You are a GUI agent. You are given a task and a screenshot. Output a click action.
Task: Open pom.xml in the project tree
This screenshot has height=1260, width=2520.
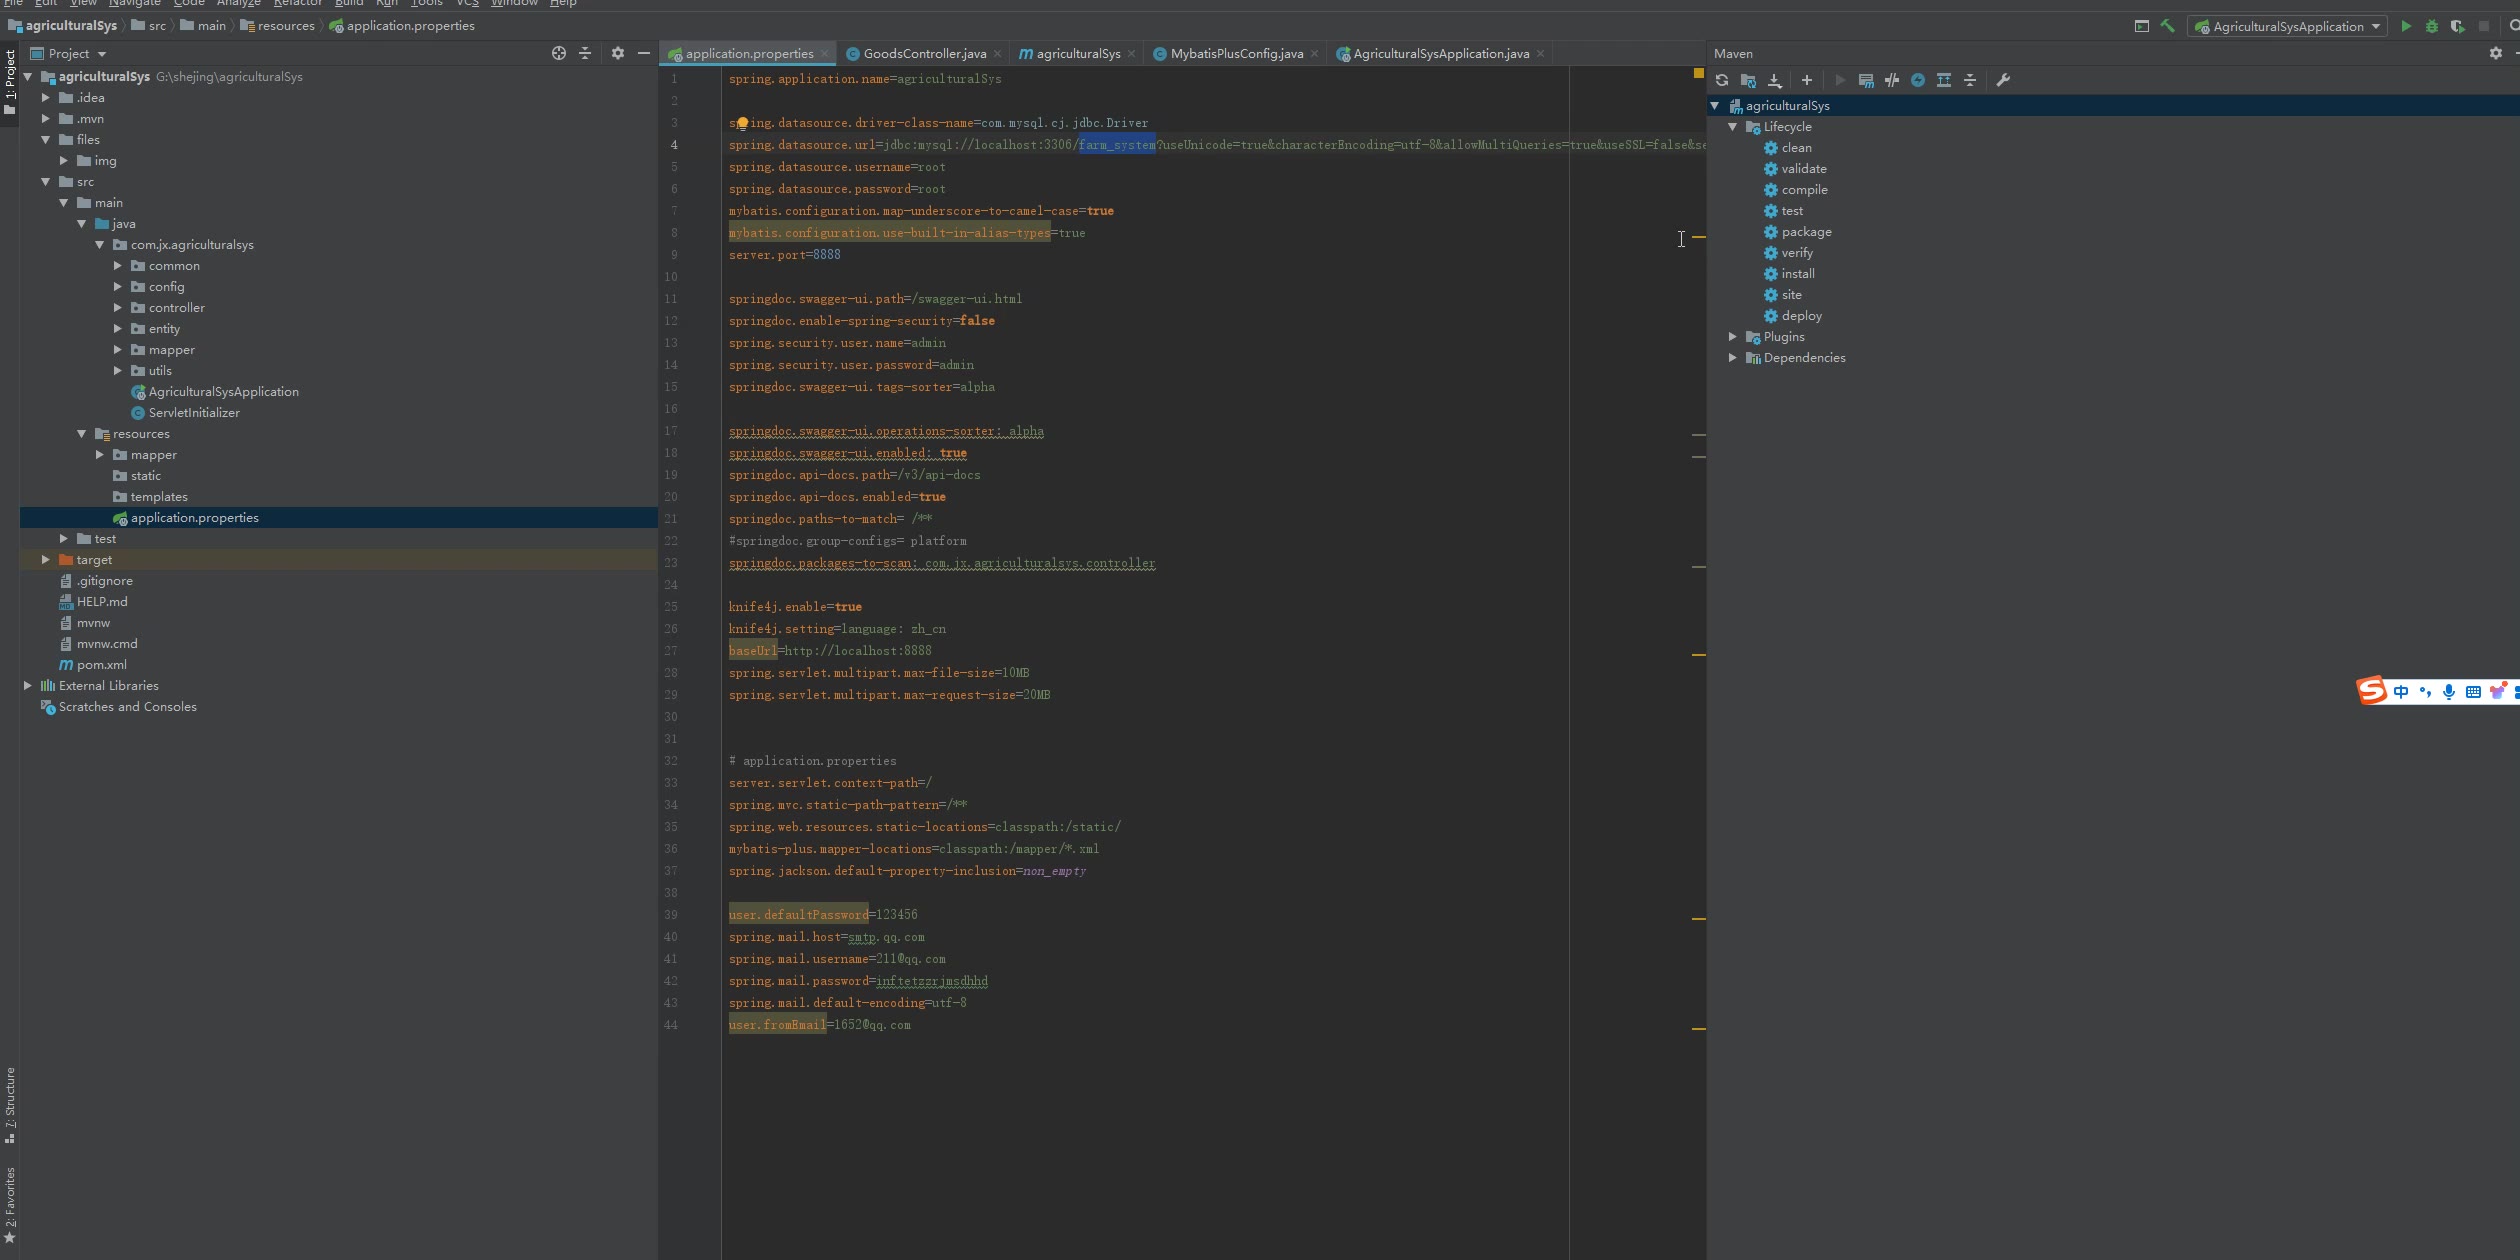(x=101, y=665)
